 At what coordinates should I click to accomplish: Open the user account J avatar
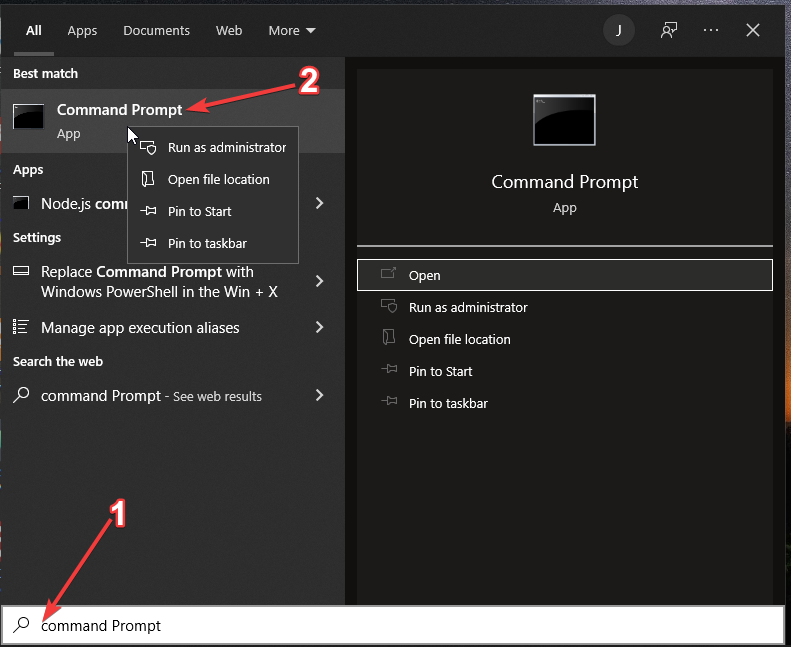tap(618, 30)
